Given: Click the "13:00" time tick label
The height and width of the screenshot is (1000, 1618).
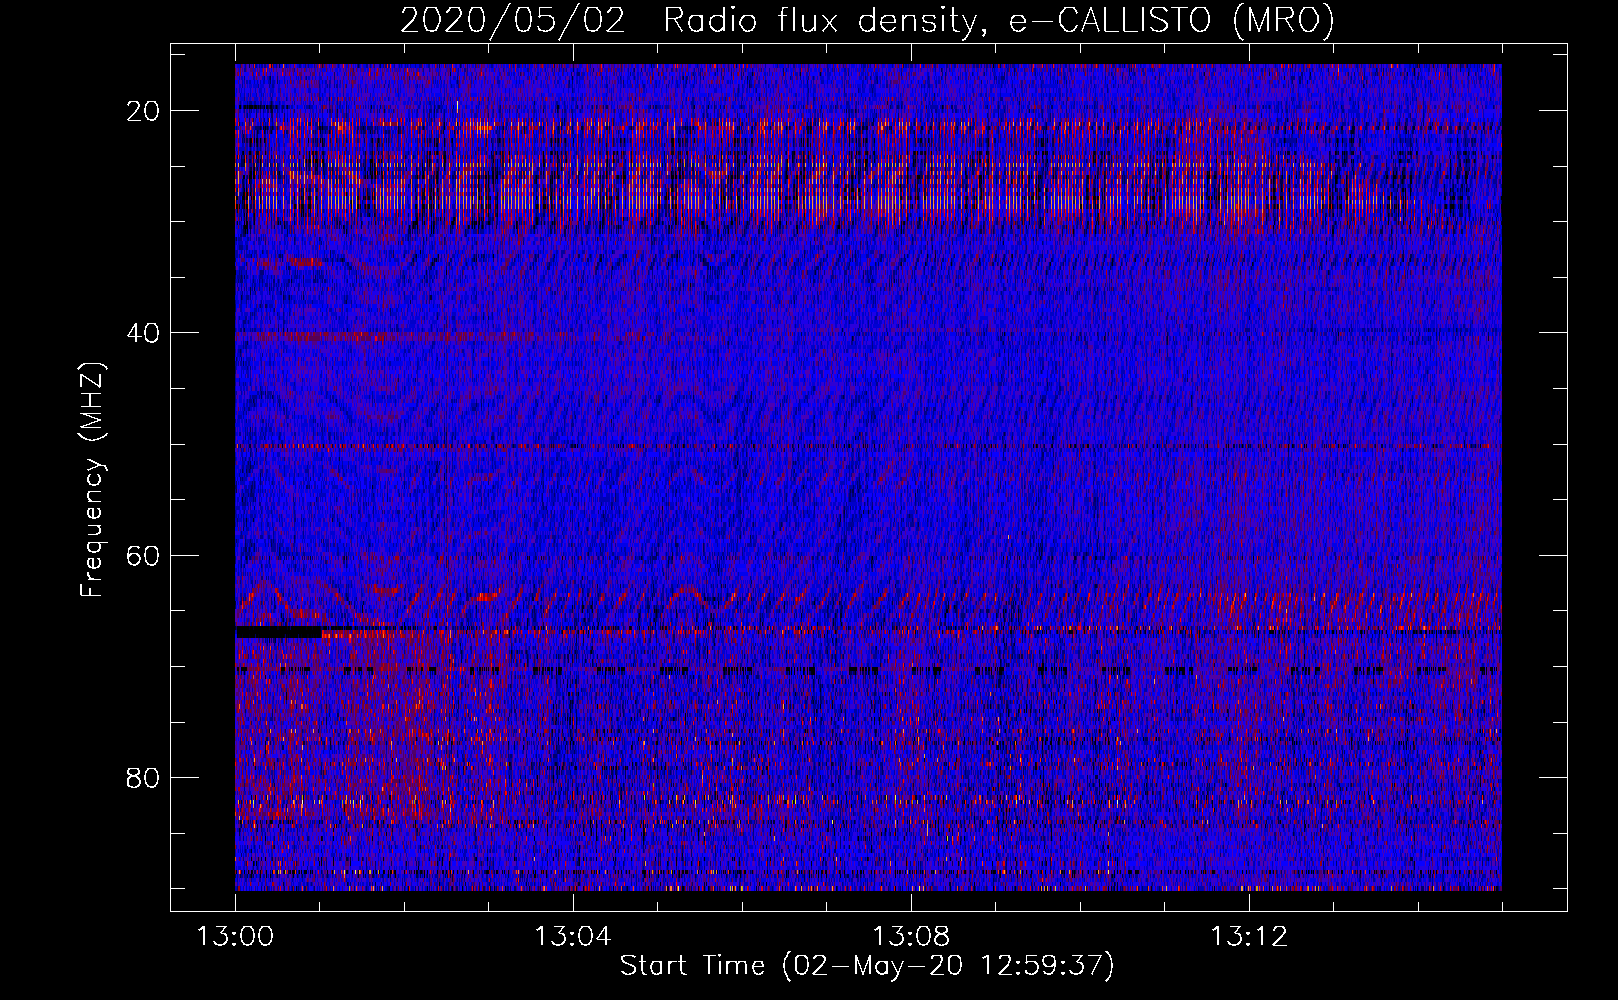Looking at the screenshot, I should (235, 937).
